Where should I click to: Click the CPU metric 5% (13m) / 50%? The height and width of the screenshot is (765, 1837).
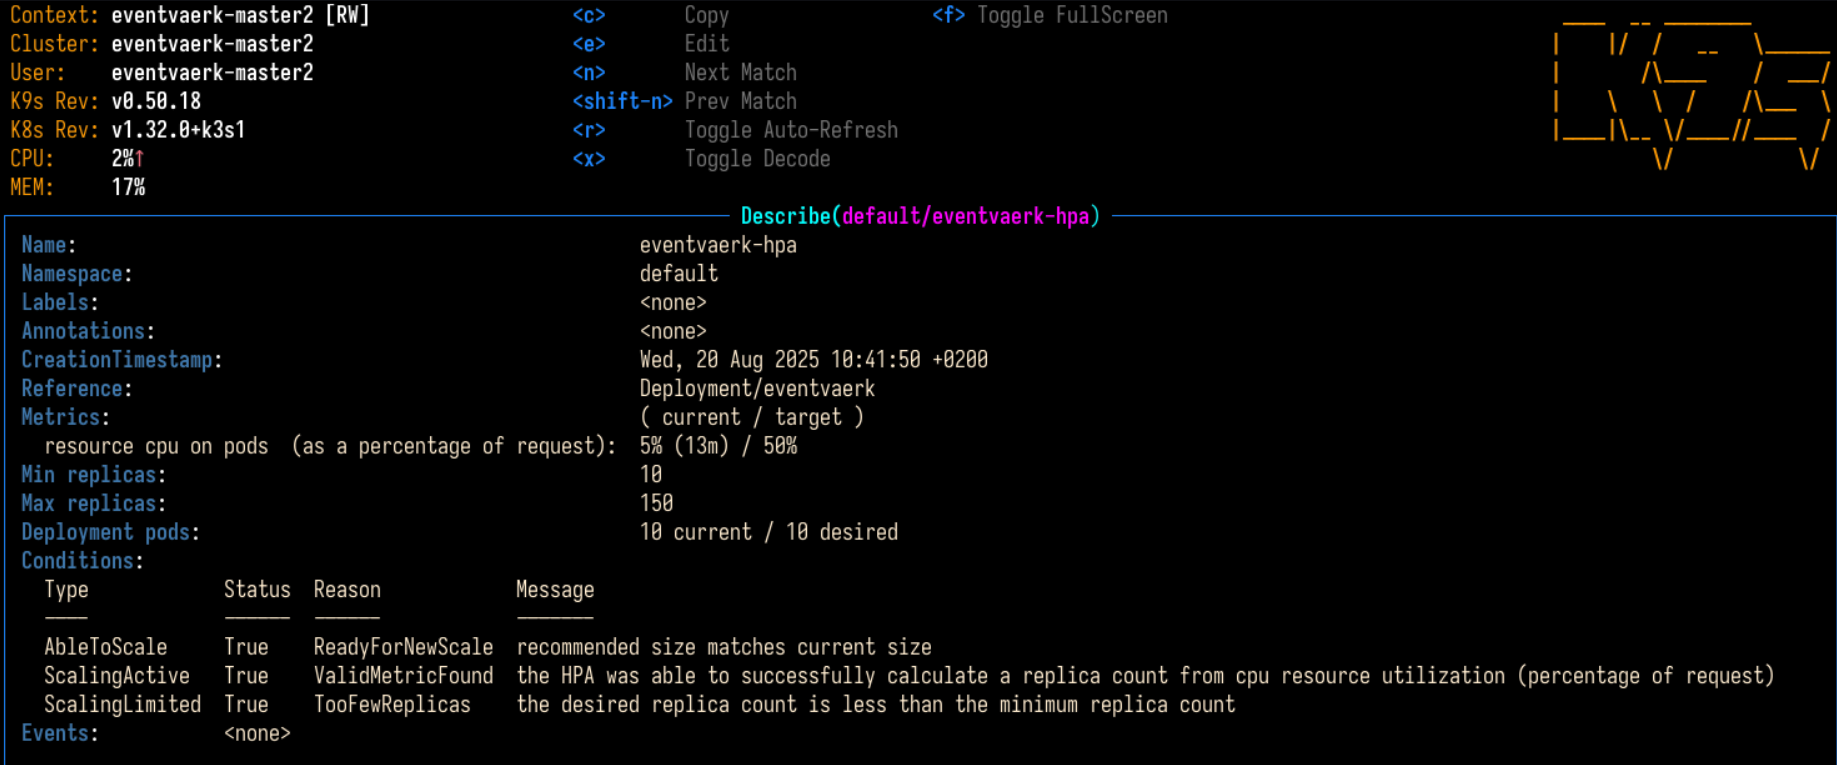[x=718, y=446]
